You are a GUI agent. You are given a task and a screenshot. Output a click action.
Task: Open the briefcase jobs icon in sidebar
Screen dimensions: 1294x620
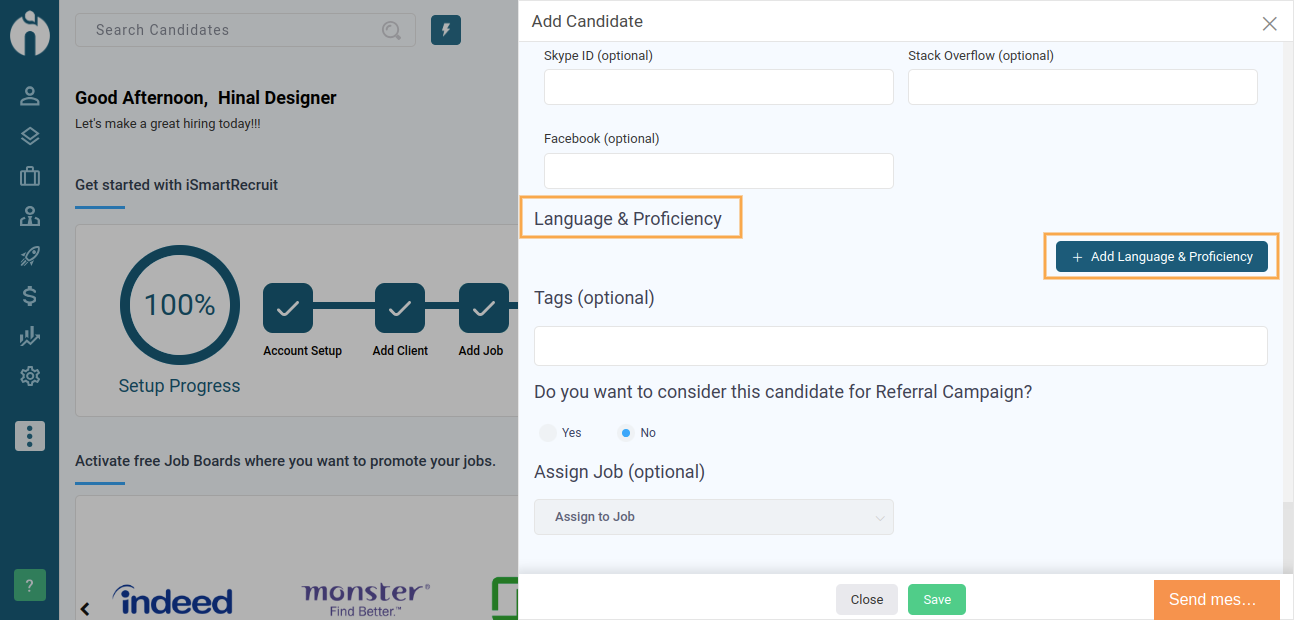pyautogui.click(x=30, y=176)
